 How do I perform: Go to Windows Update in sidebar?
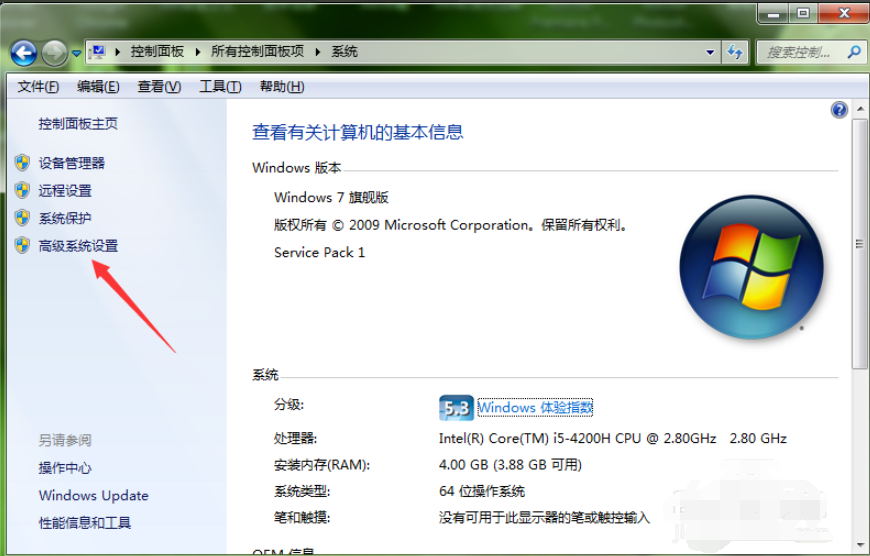tap(93, 495)
